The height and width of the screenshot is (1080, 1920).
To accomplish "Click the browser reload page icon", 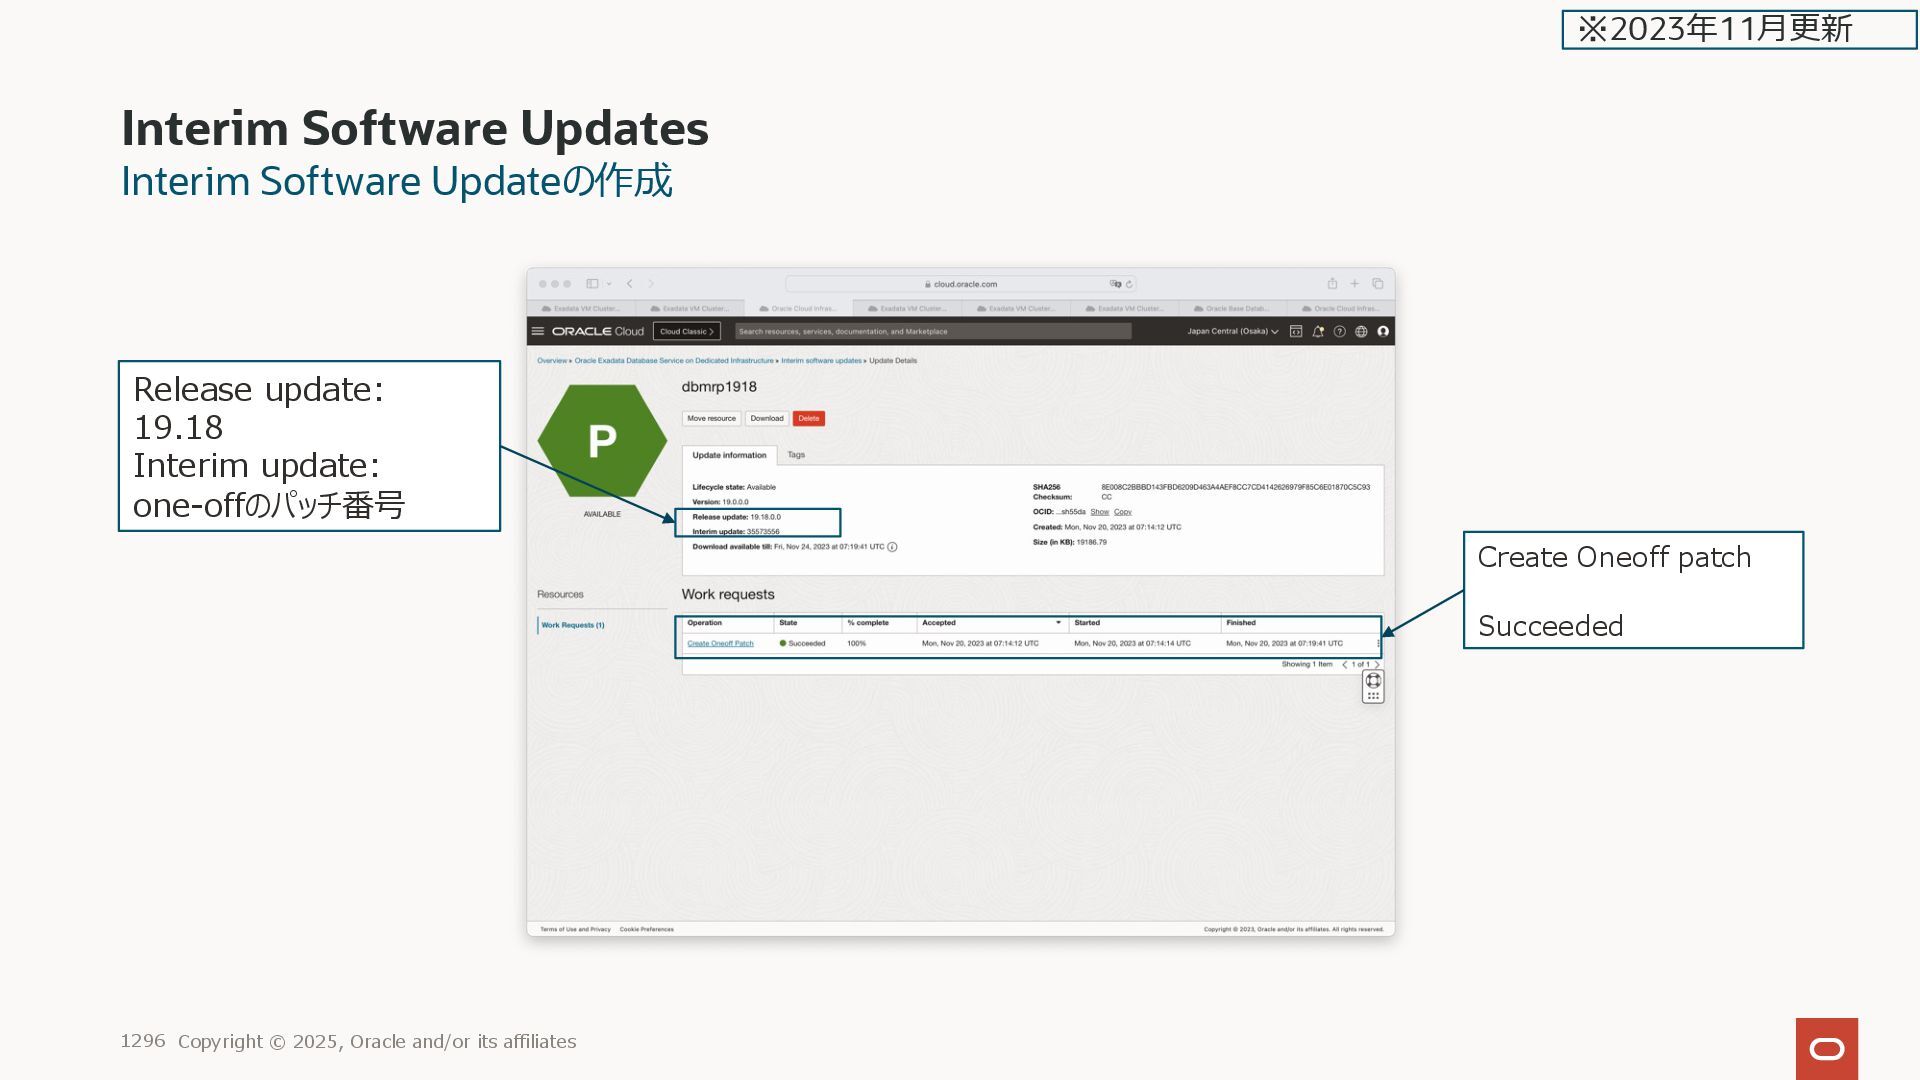I will click(1129, 284).
